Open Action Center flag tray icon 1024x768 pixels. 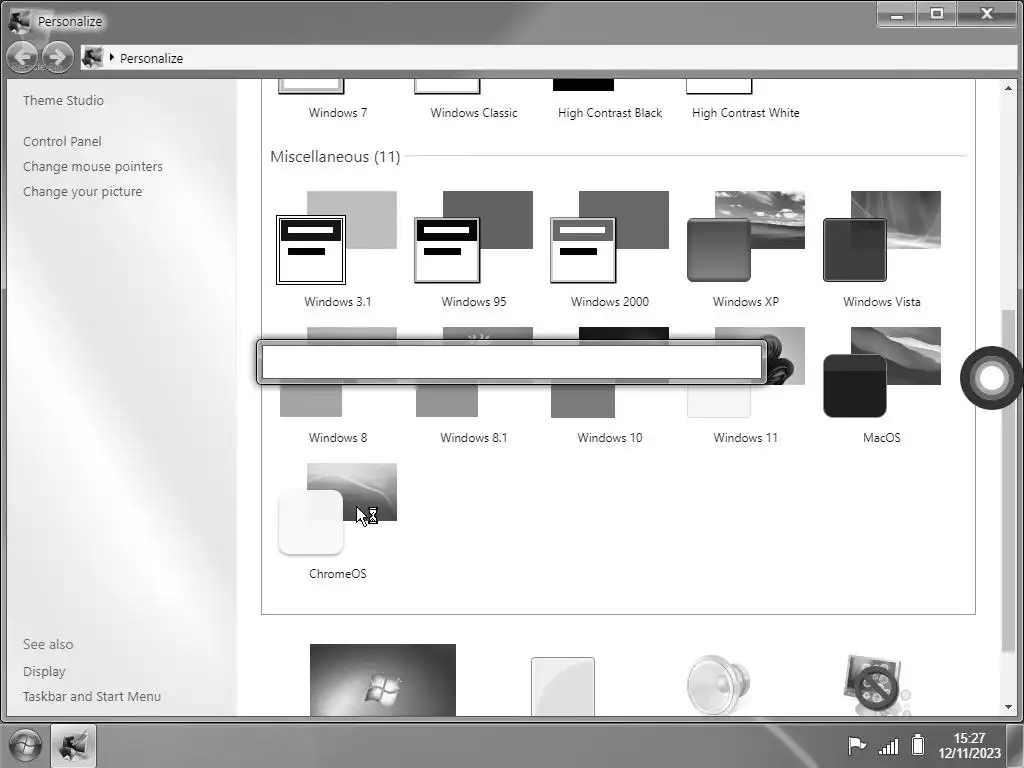[856, 745]
